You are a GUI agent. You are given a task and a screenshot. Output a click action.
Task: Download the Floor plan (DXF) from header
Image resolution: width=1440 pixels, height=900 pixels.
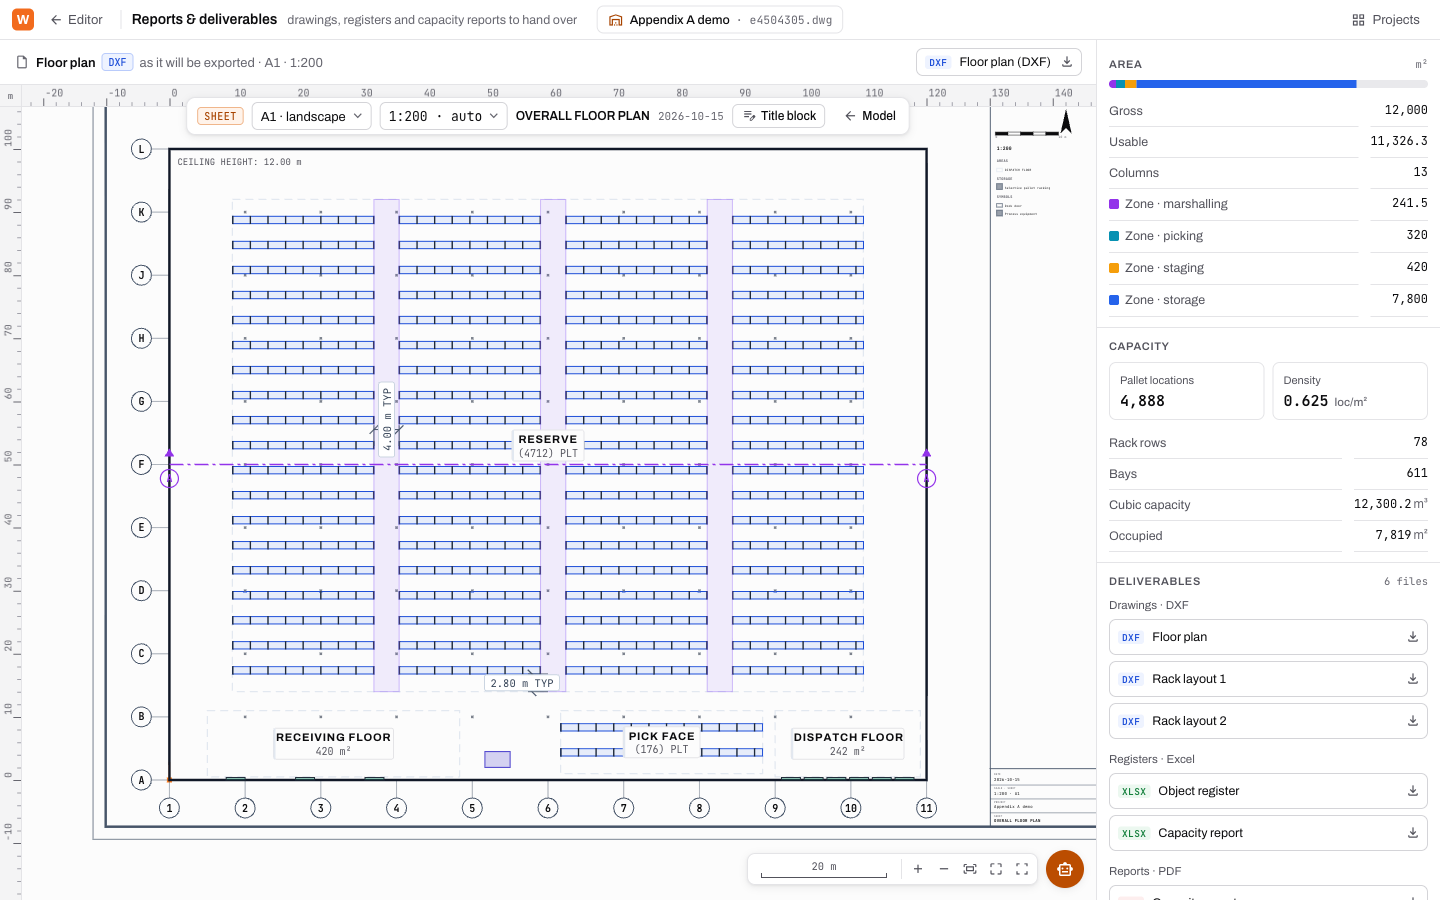(1000, 62)
